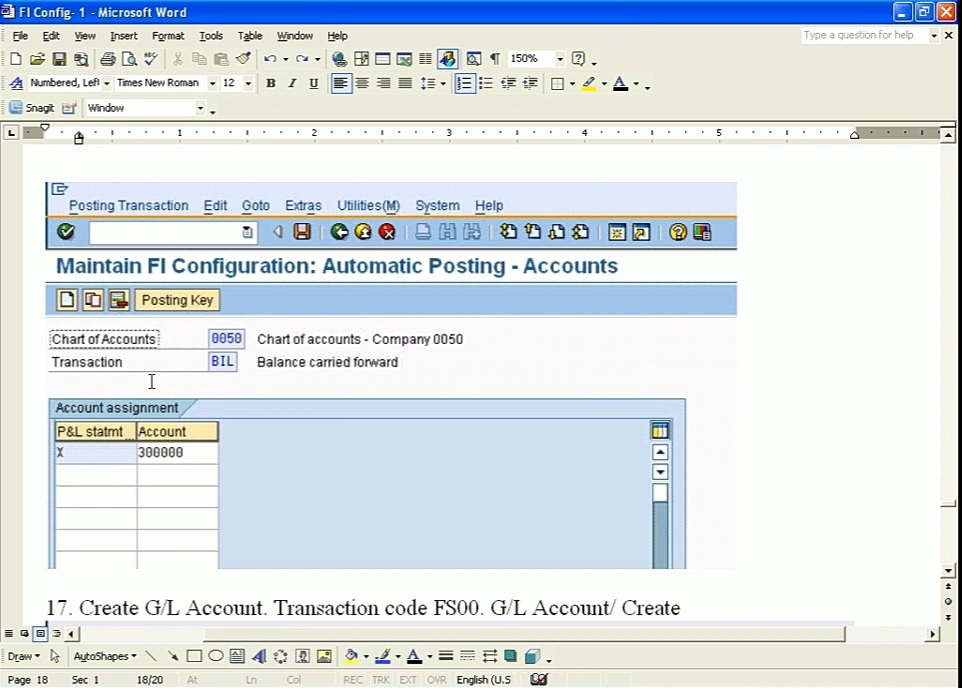Image resolution: width=962 pixels, height=688 pixels.
Task: Toggle the Bullets list button
Action: point(486,83)
